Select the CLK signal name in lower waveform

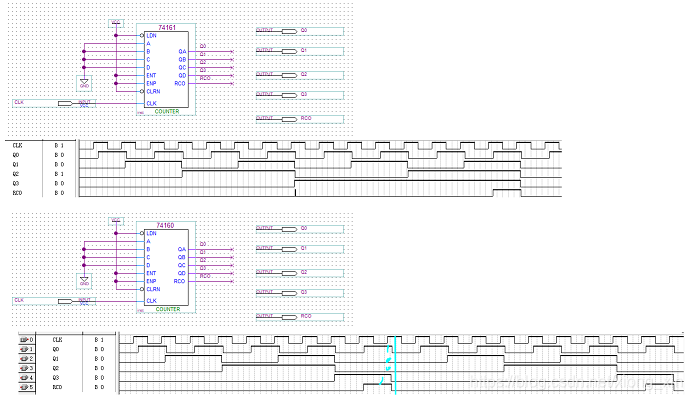point(57,340)
